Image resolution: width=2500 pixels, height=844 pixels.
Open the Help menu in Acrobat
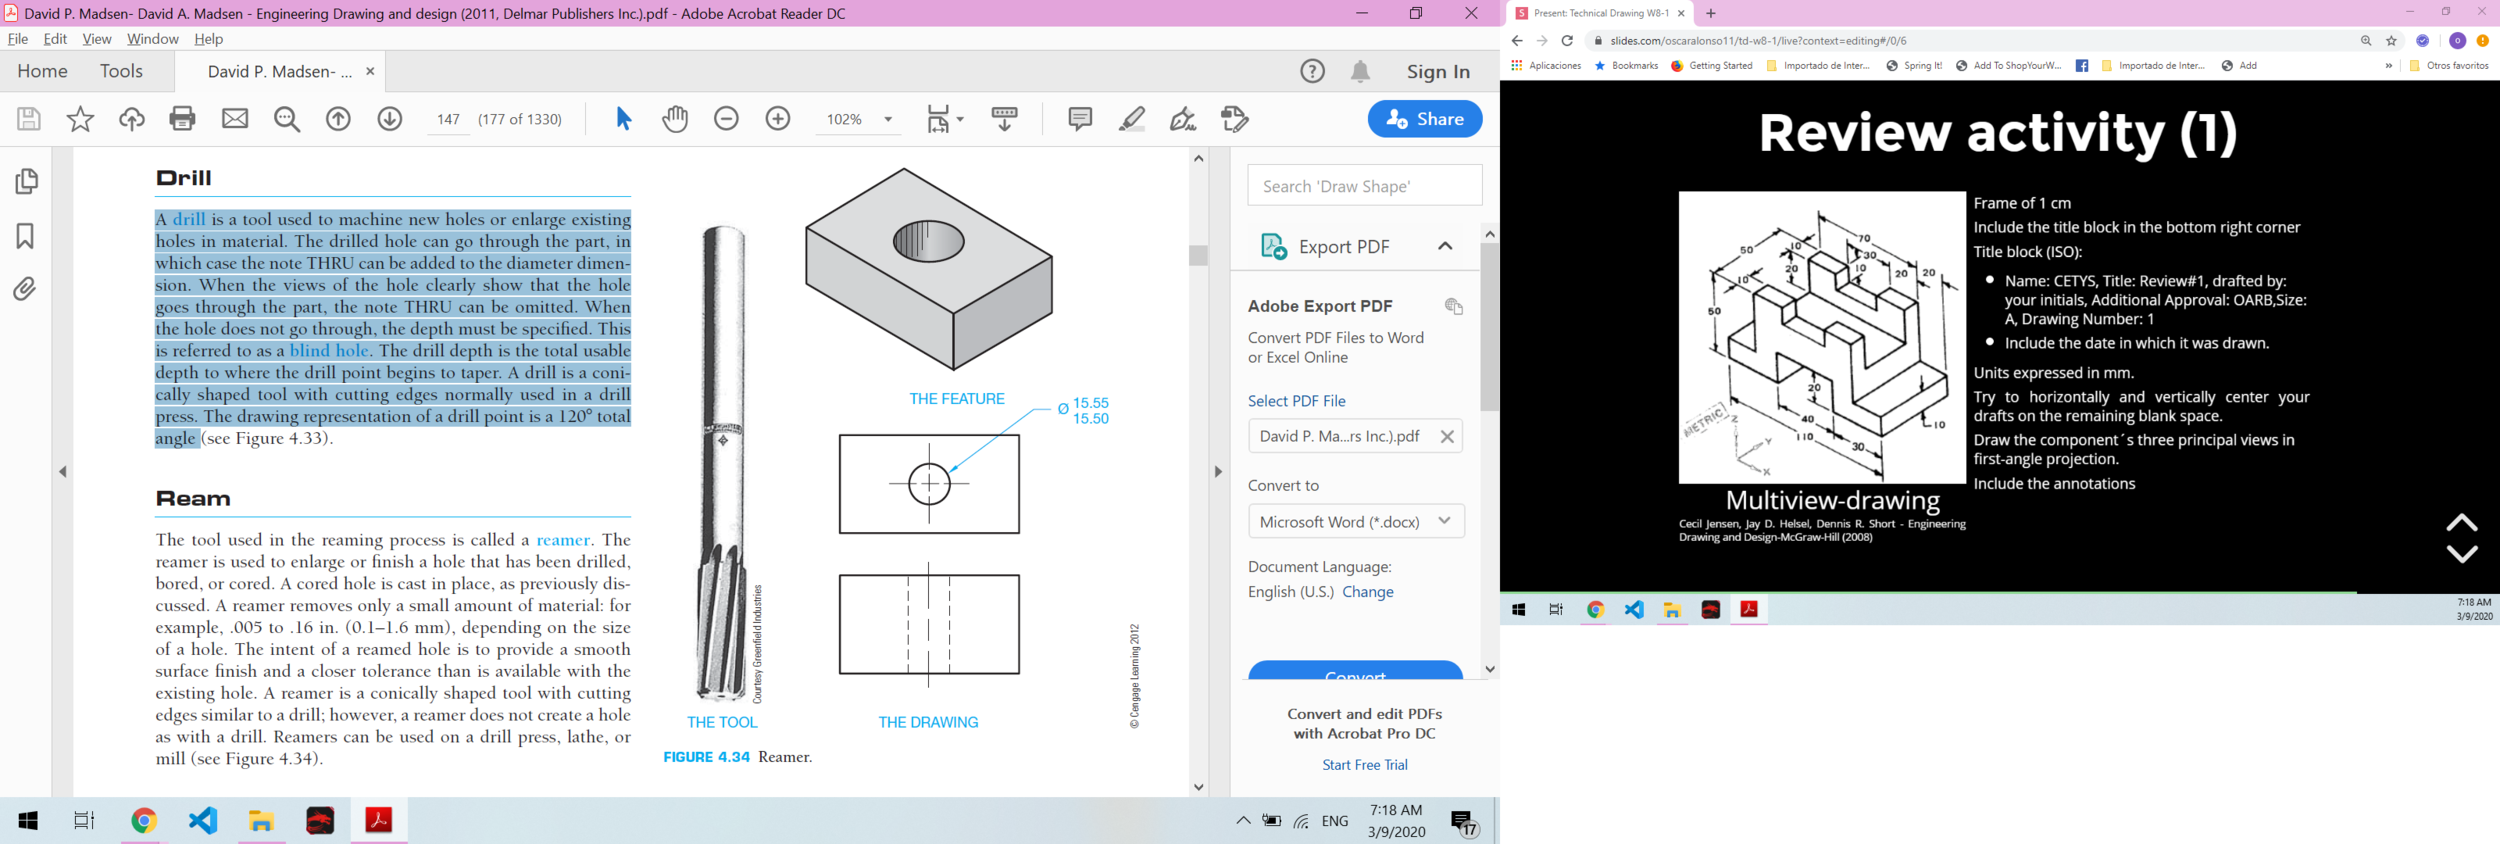point(208,39)
